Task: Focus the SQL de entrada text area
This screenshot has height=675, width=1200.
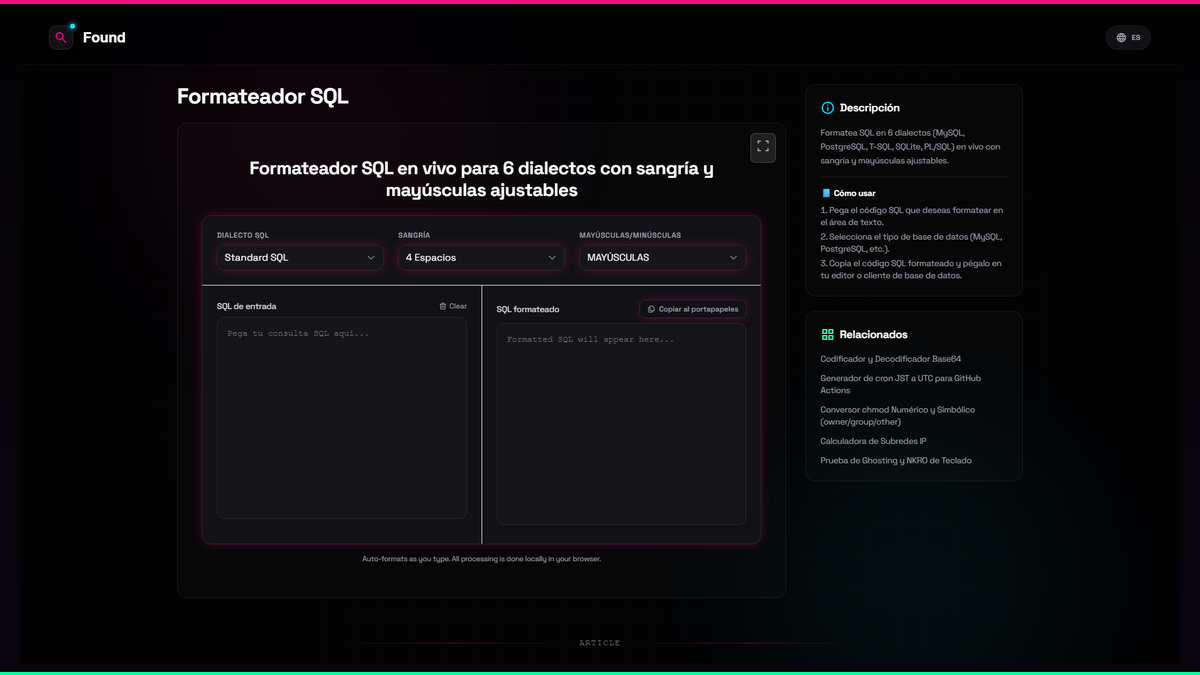Action: (342, 418)
